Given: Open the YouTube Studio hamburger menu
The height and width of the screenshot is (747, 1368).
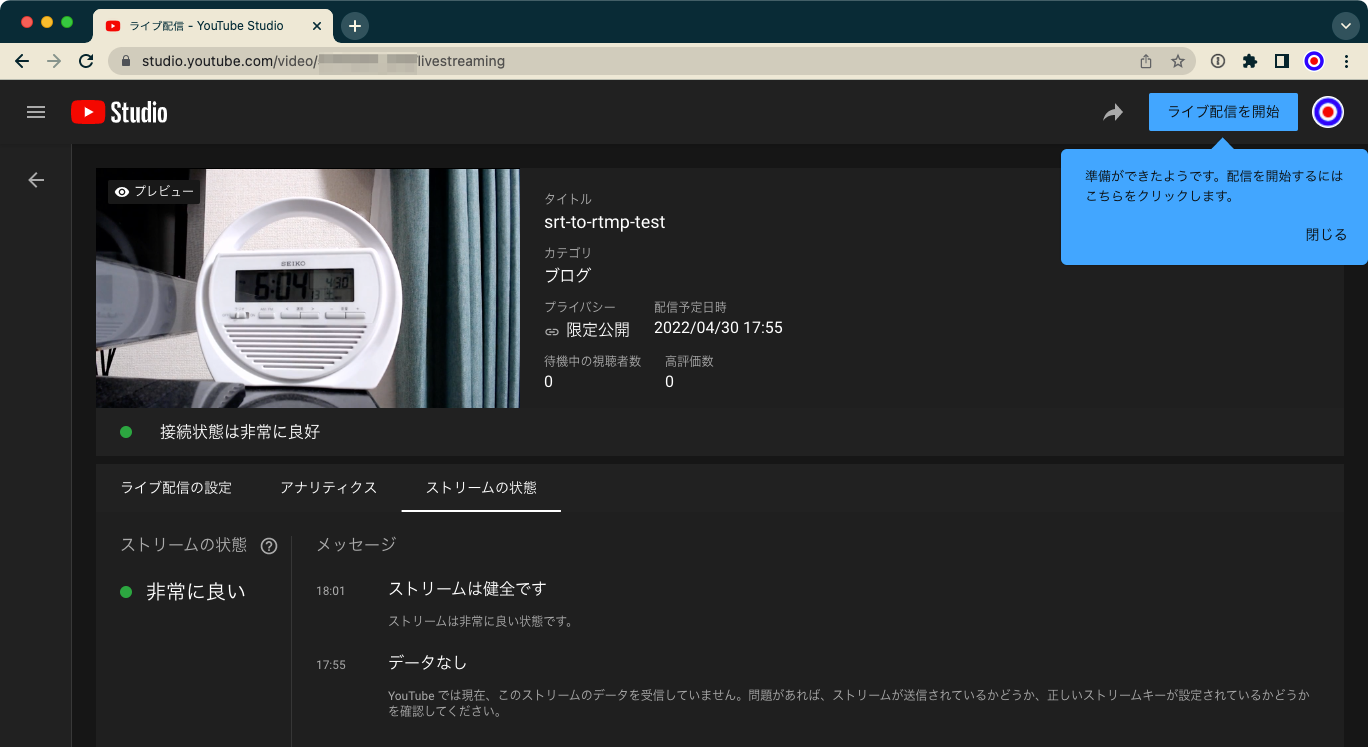Looking at the screenshot, I should coord(36,111).
